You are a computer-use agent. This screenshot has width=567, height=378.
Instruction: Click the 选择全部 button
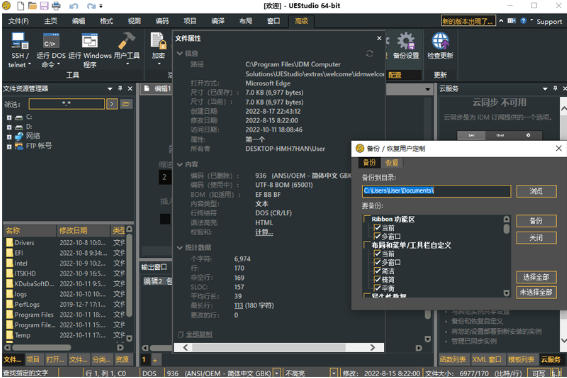pos(536,277)
